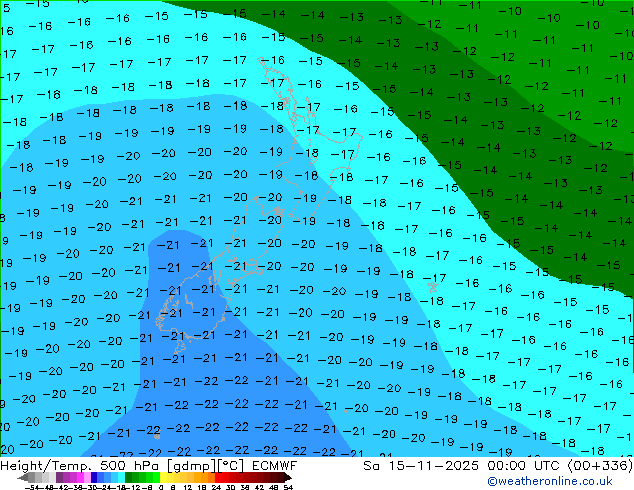This screenshot has height=490, width=634.
Task: Click the '-24' legend scale label
Action: click(104, 488)
